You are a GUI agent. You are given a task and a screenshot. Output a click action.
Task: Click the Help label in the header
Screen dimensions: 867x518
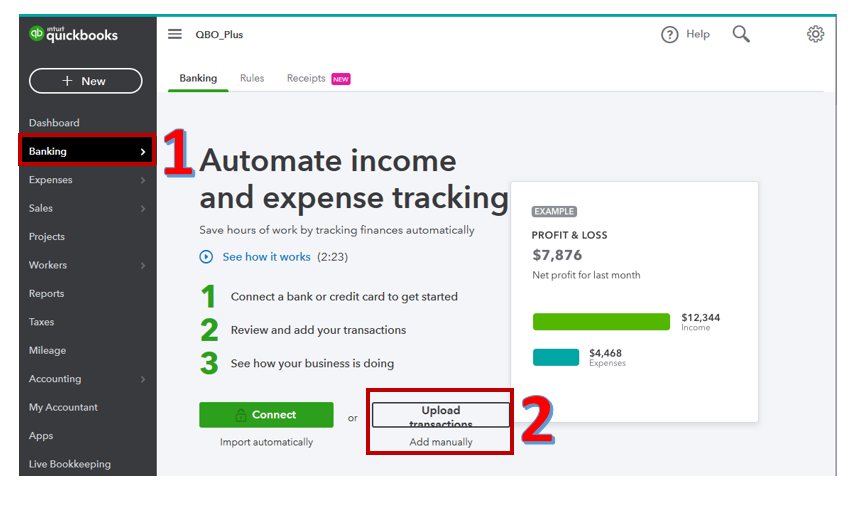tap(698, 34)
